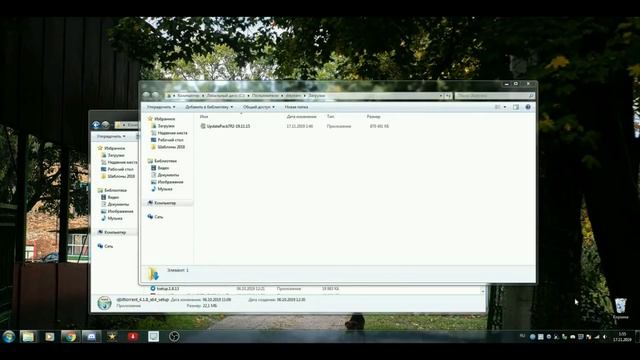Screen dimensions: 640x360
Task: Click the OBS Studio taskbar icon
Action: tap(174, 337)
